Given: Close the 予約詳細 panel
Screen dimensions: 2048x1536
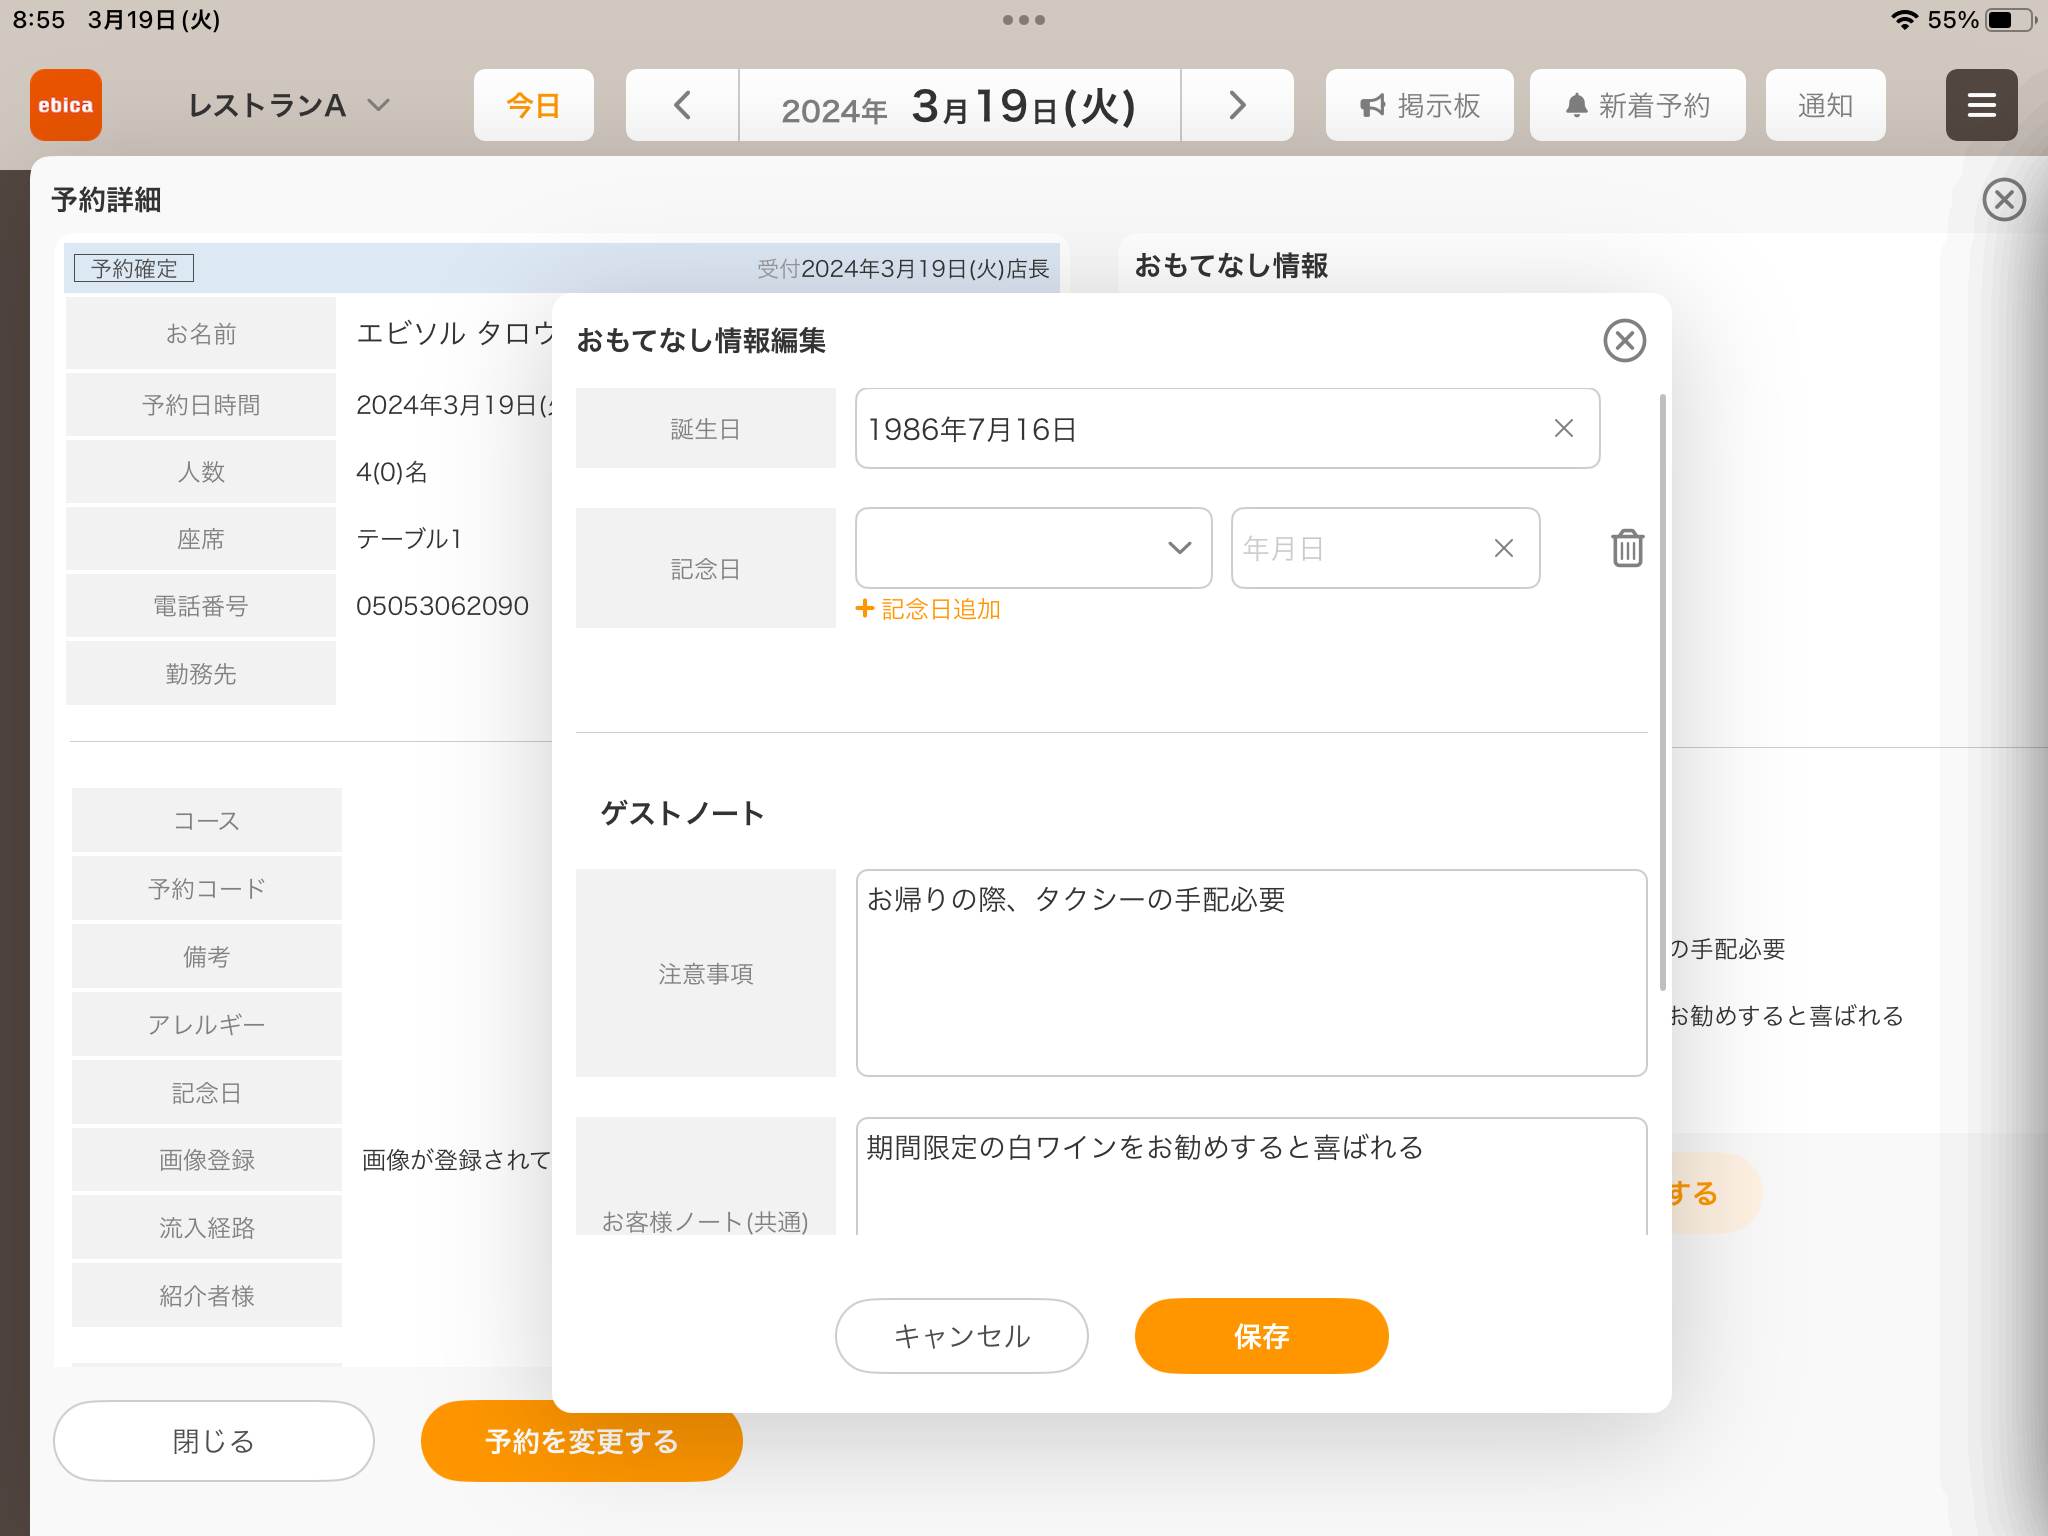Looking at the screenshot, I should 2004,199.
